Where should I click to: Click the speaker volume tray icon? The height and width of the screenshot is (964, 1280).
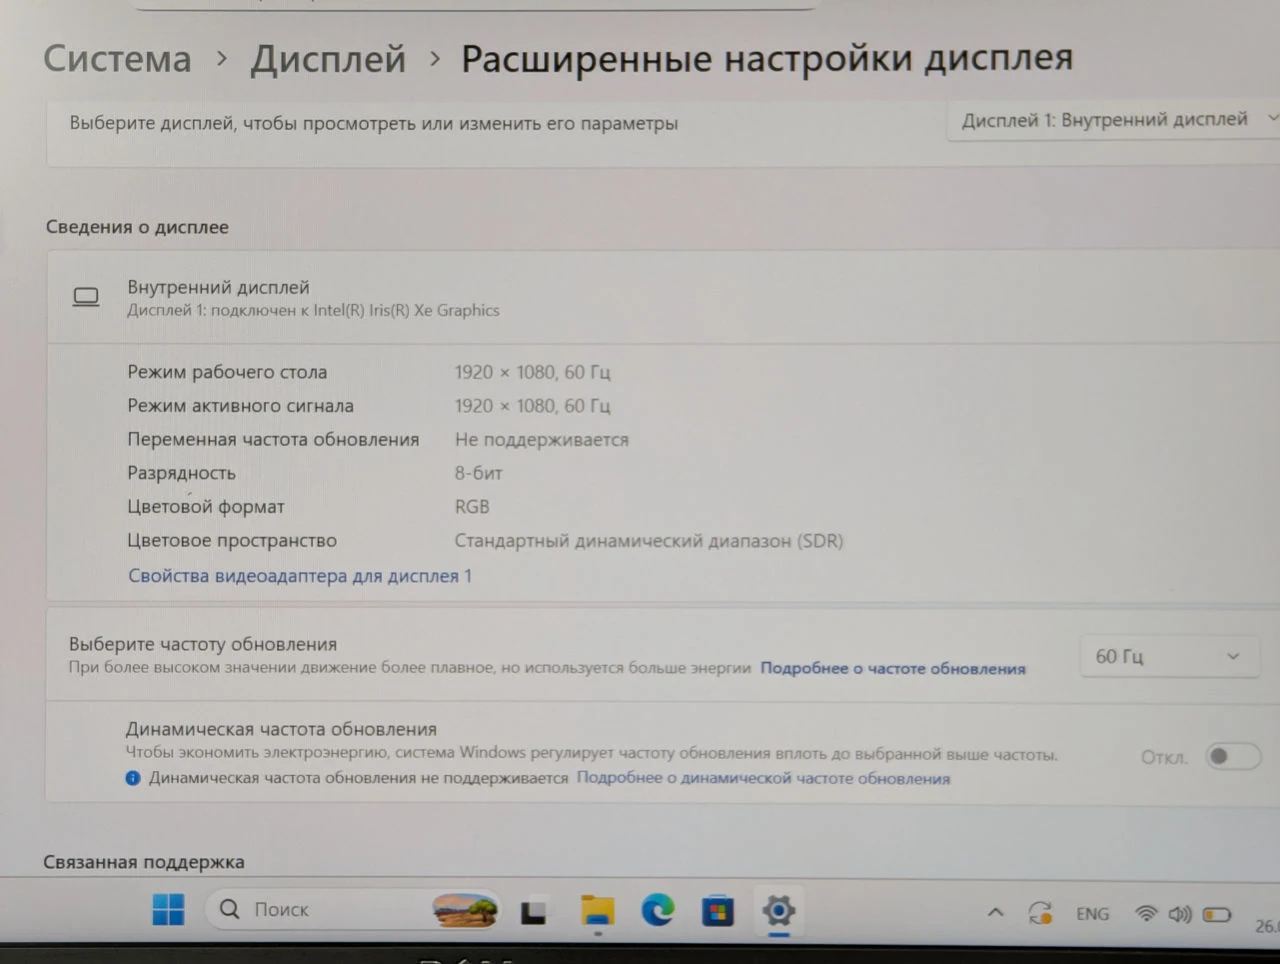tap(1180, 914)
